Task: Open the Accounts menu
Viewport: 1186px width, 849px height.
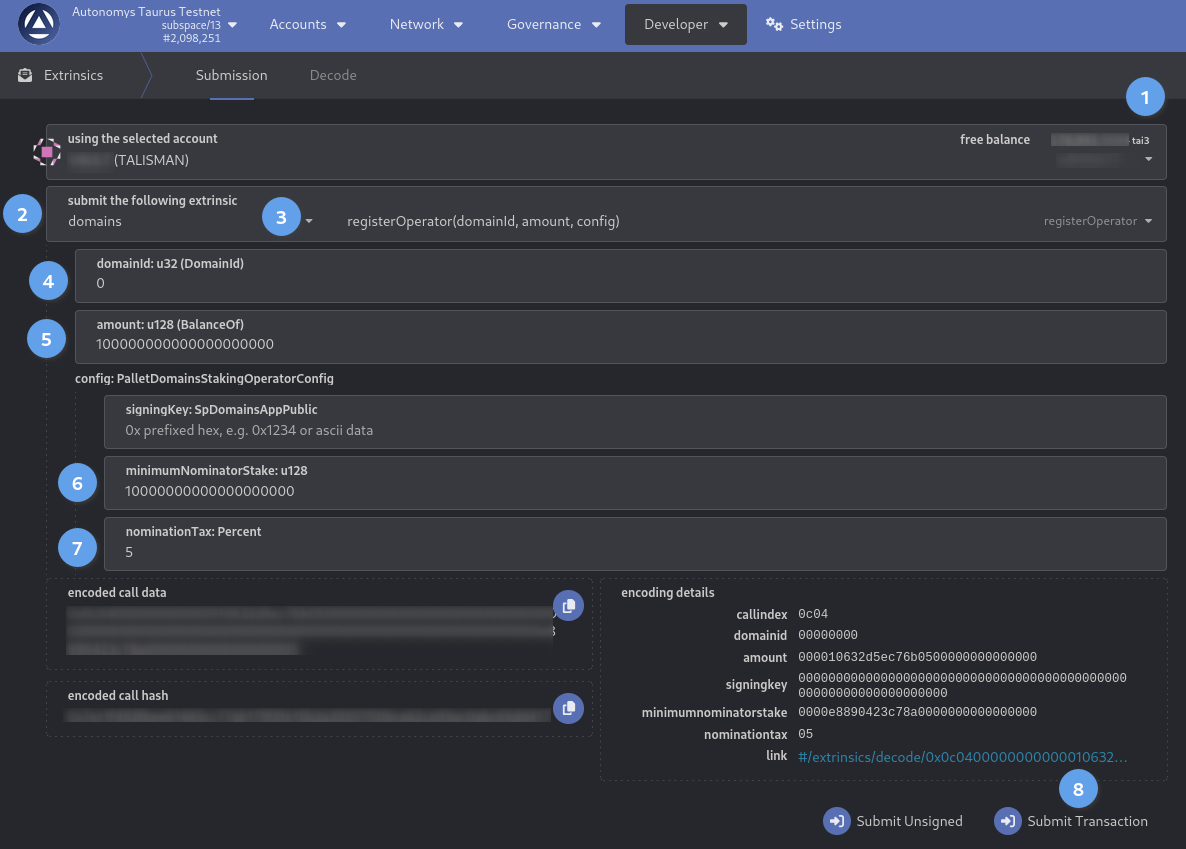Action: [308, 24]
